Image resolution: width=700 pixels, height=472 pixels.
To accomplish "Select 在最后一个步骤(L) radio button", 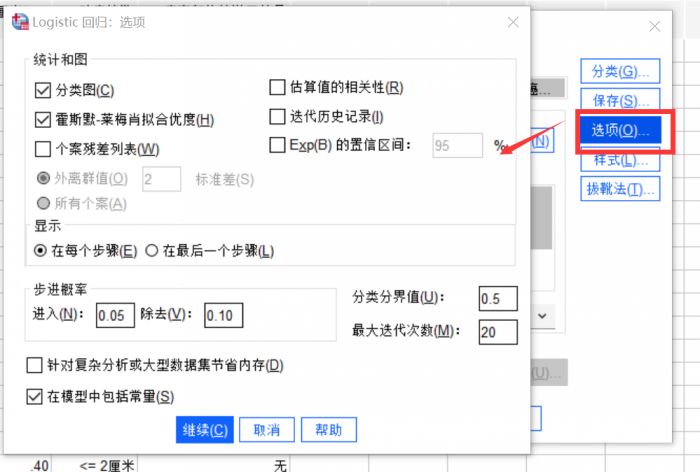I will pos(152,251).
